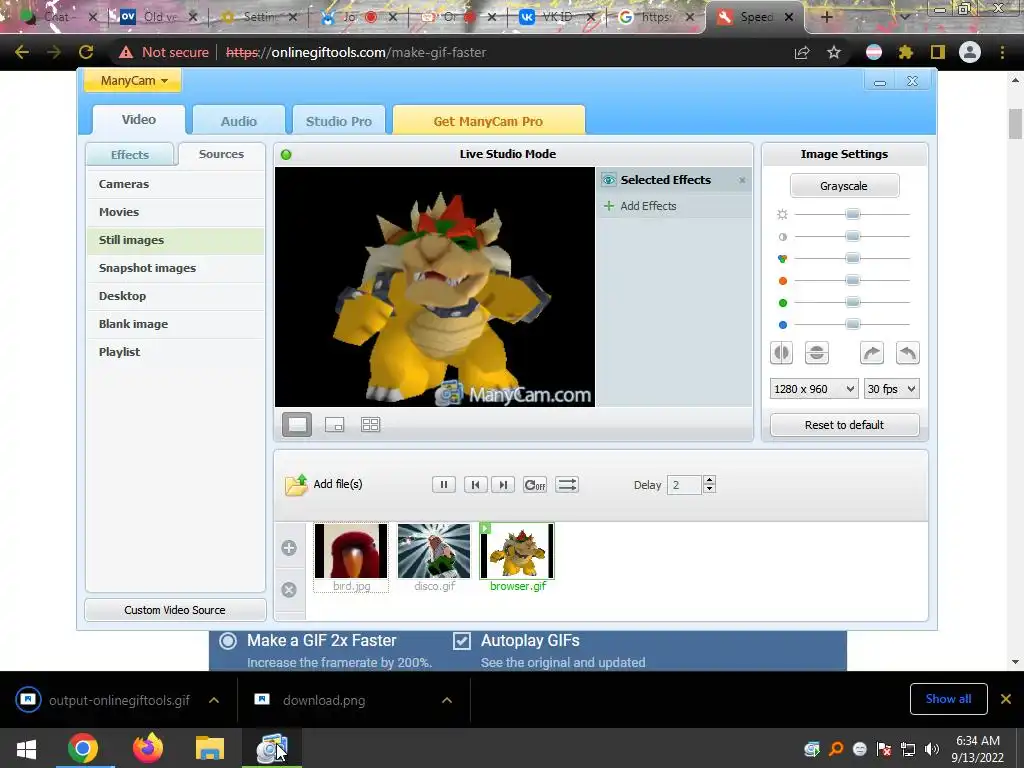Close the Selected Effects panel

(742, 180)
